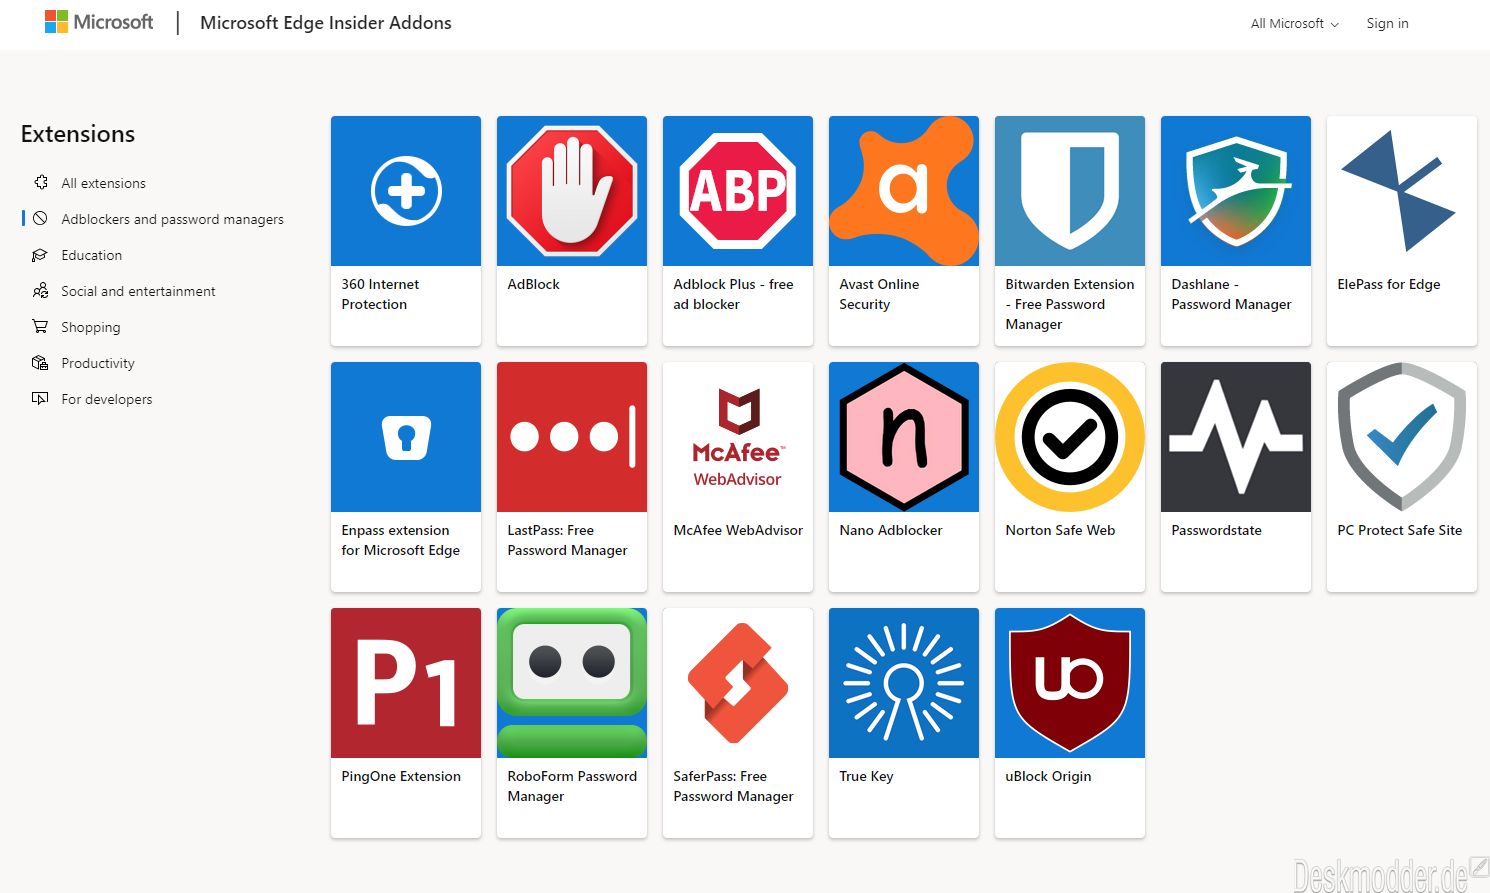Click the PC Protect Safe Site title
The height and width of the screenshot is (893, 1490).
click(1399, 530)
